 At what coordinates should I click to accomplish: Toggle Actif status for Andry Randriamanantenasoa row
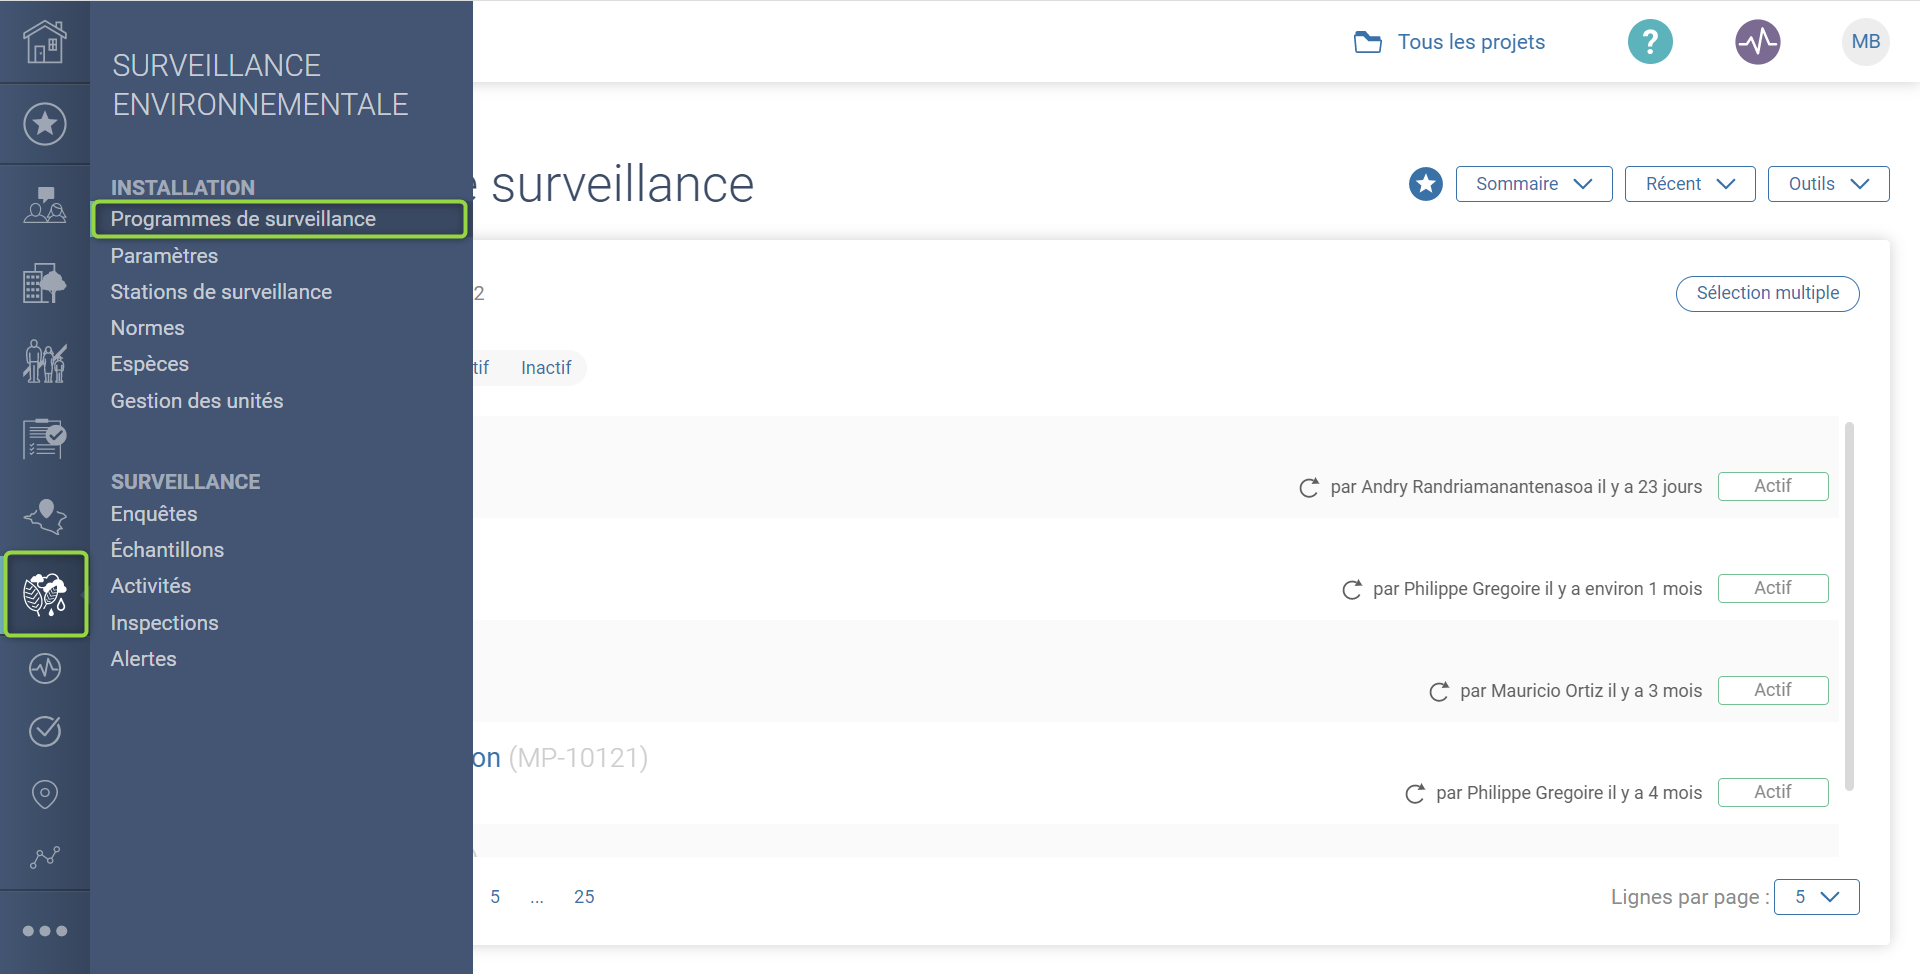(x=1772, y=486)
